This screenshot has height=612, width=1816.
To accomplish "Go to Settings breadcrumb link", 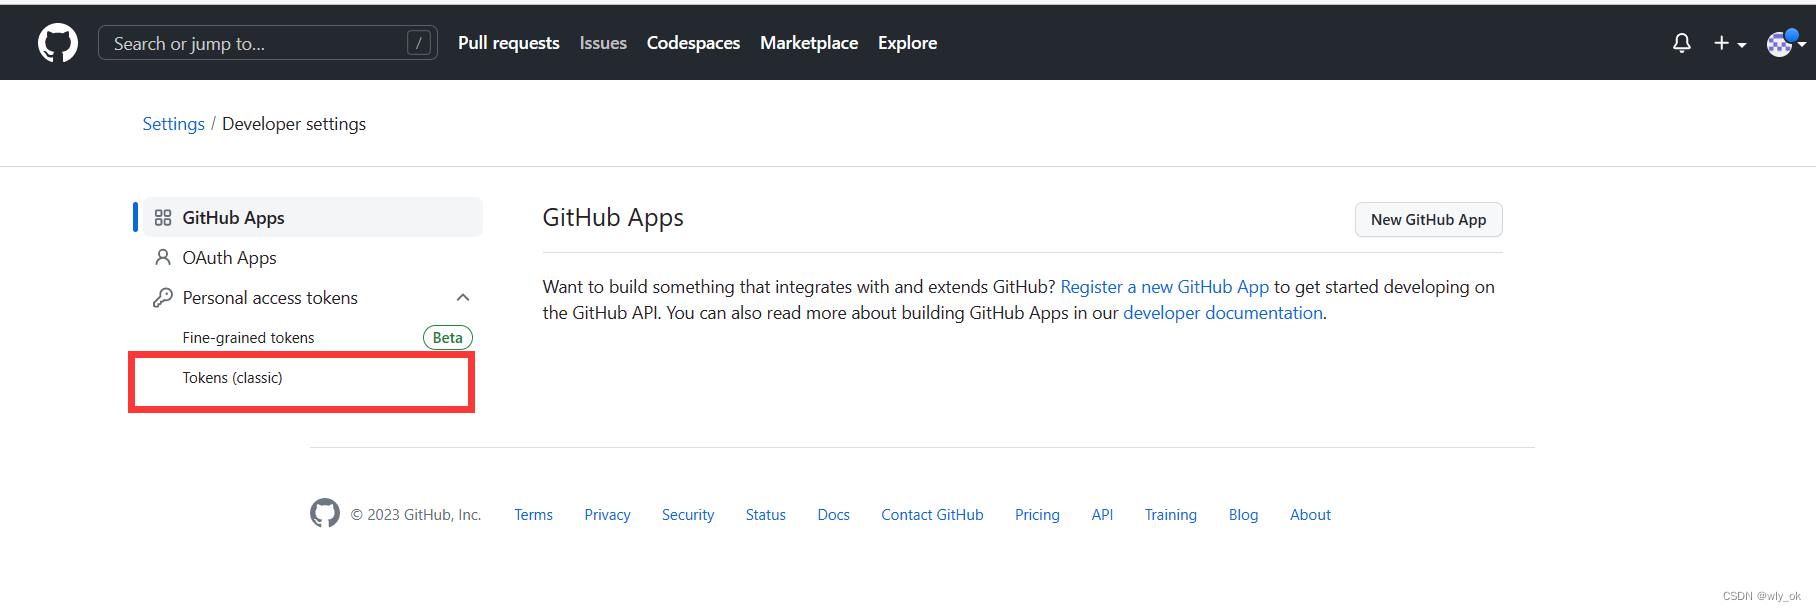I will (173, 124).
